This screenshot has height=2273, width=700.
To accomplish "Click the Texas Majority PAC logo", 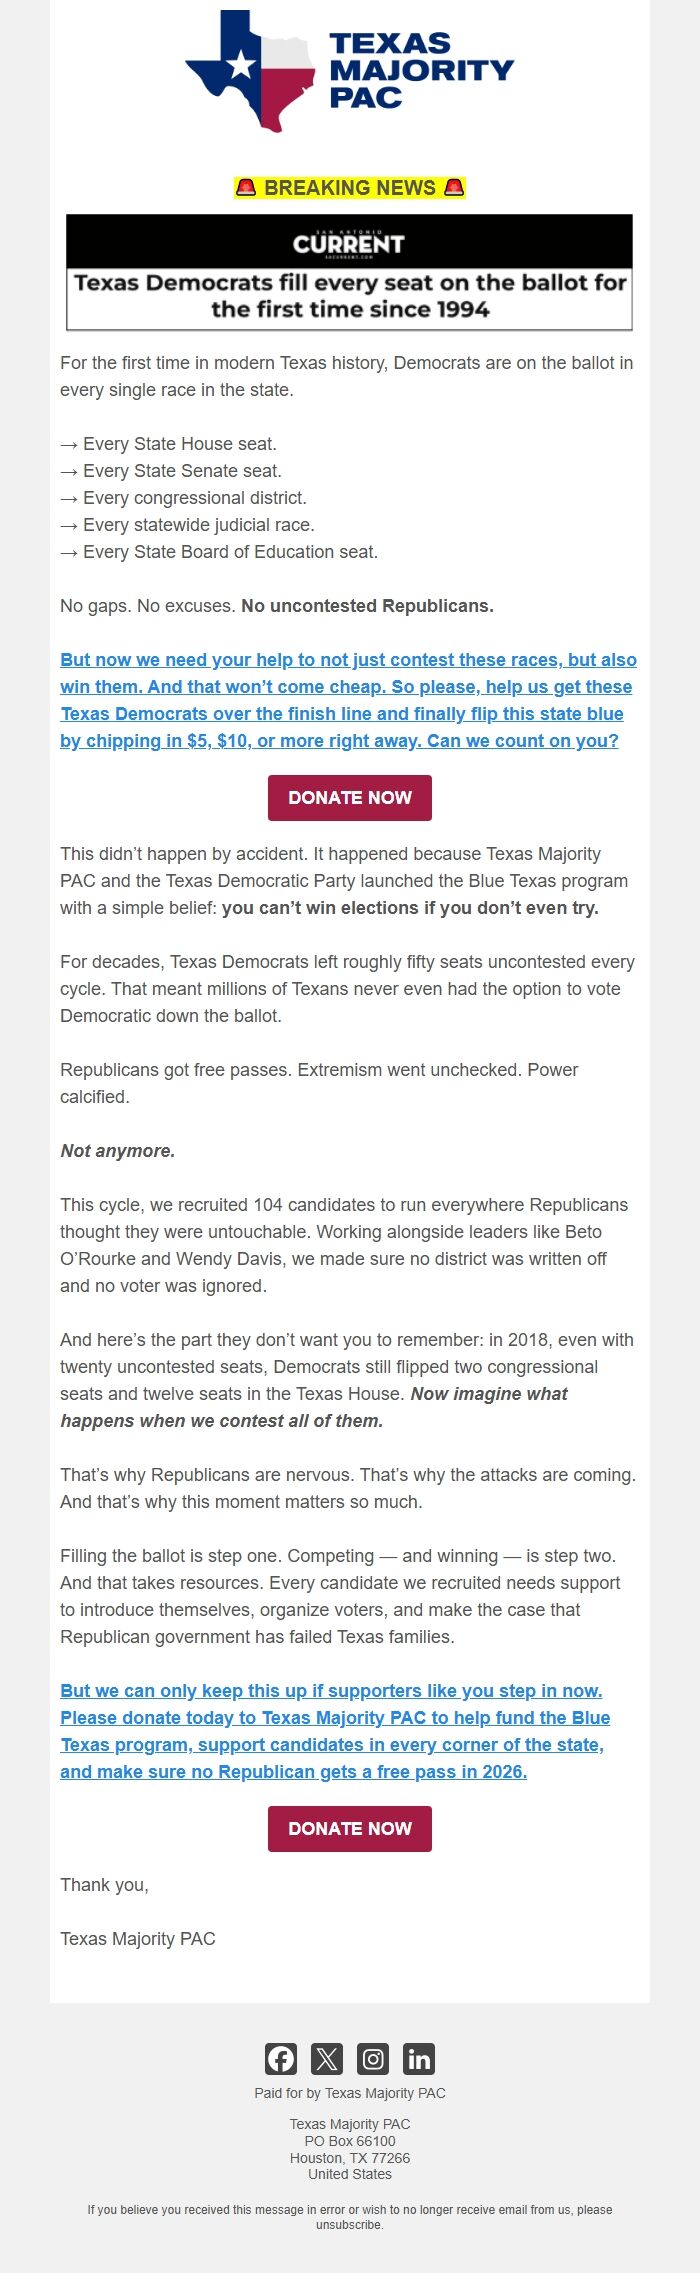I will tap(348, 70).
